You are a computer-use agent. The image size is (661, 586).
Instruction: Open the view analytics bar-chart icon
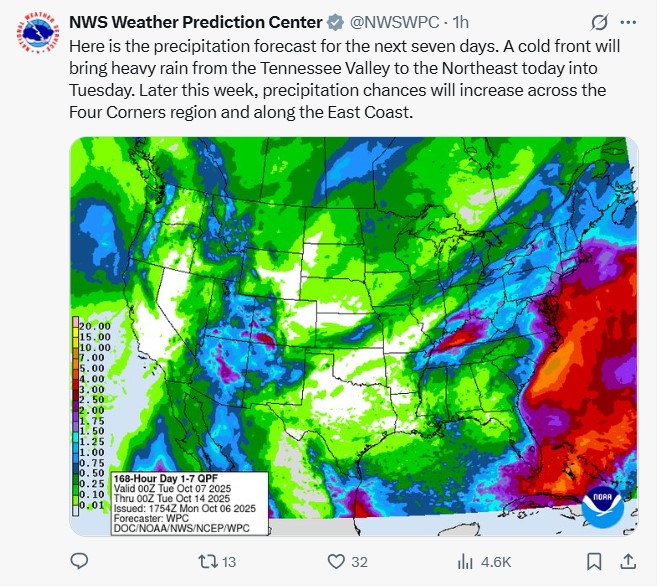(x=464, y=561)
